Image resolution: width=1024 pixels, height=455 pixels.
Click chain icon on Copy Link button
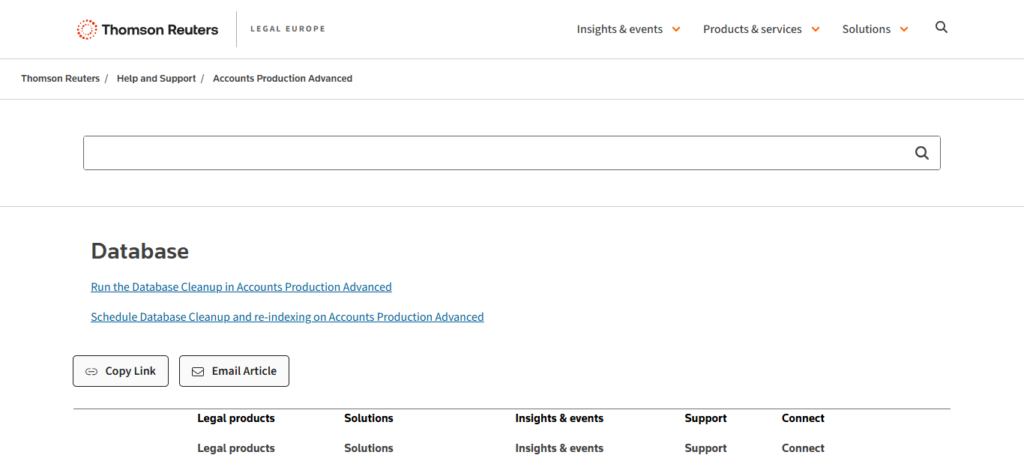click(x=91, y=371)
